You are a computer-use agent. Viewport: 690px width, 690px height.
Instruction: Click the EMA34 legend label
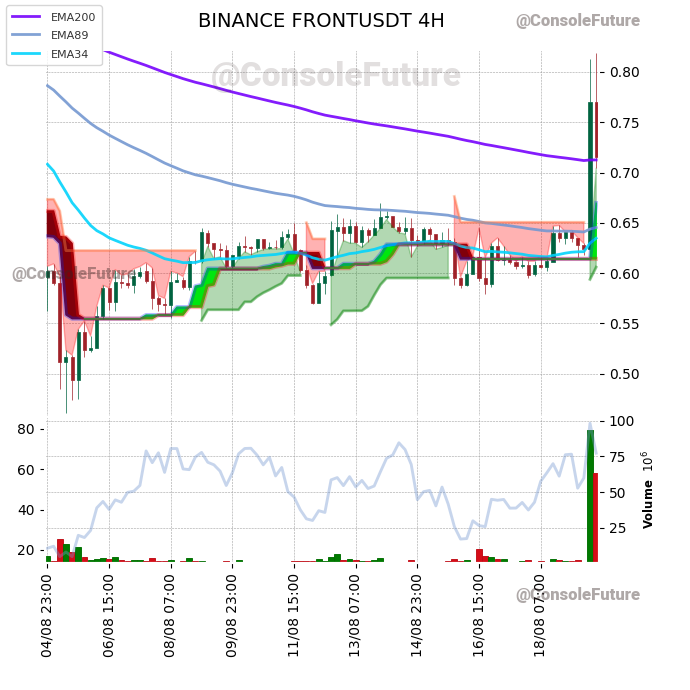69,54
